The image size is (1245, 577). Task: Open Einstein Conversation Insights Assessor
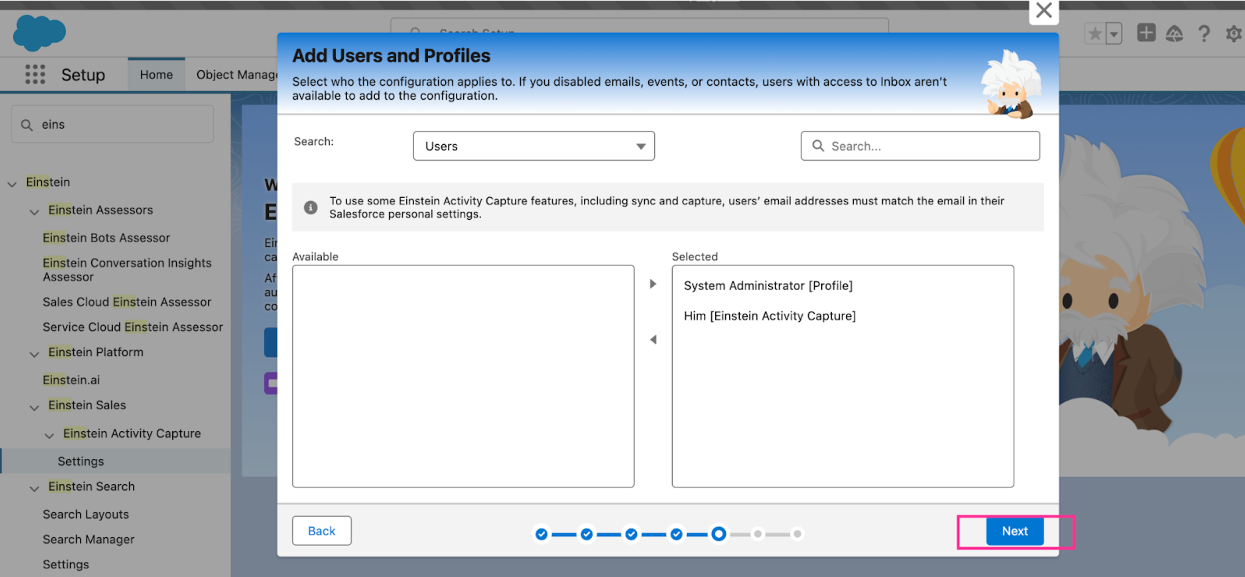tap(127, 270)
